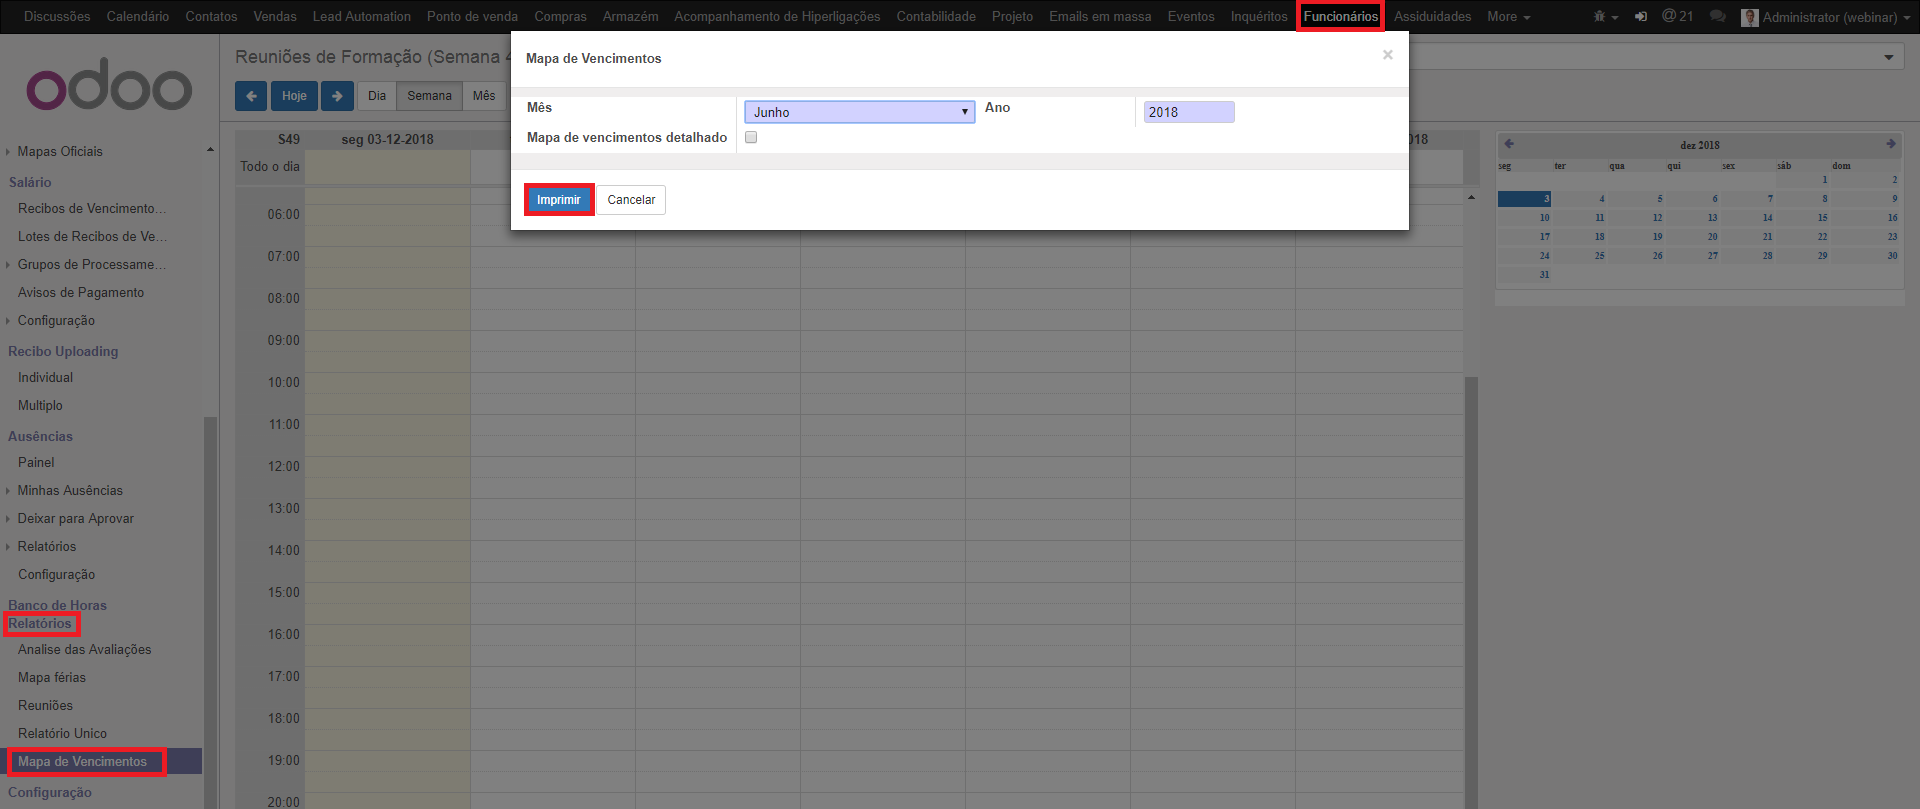This screenshot has width=1920, height=809.
Task: Click the Ano input field
Action: pos(1188,112)
